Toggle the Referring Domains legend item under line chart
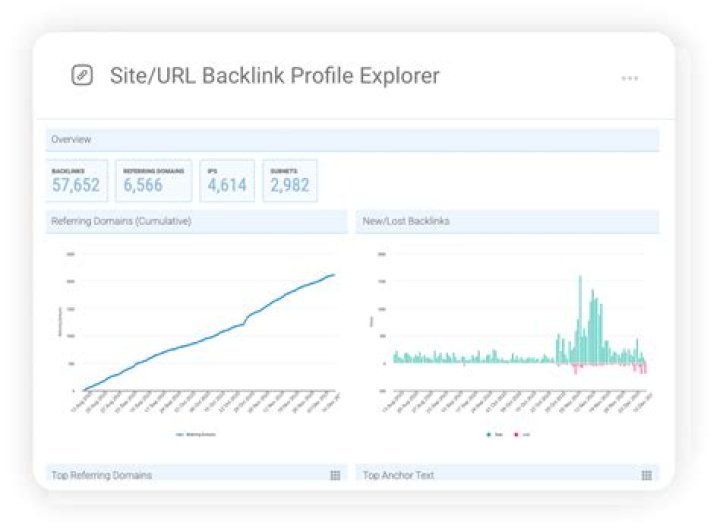The image size is (720, 532). pos(196,434)
